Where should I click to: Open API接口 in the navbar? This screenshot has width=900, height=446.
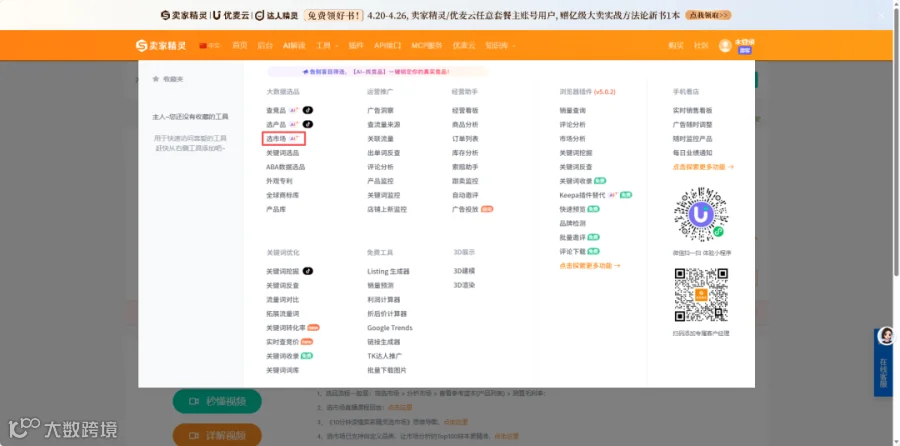pyautogui.click(x=387, y=45)
